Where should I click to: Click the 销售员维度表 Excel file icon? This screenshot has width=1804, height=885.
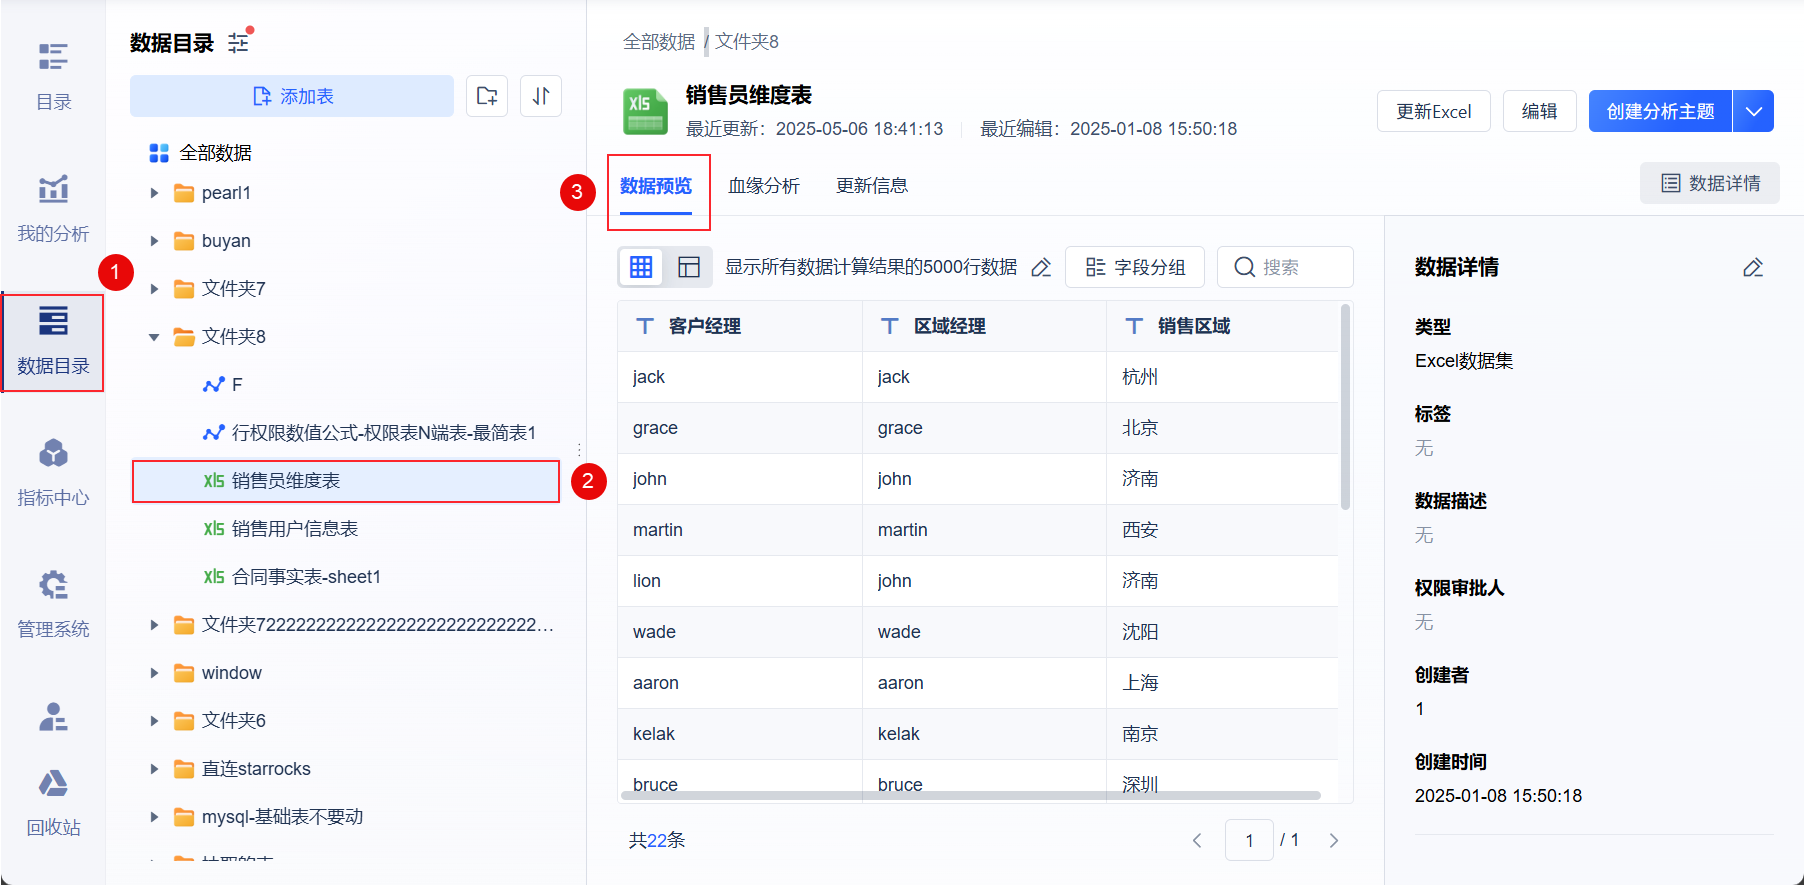coord(646,111)
